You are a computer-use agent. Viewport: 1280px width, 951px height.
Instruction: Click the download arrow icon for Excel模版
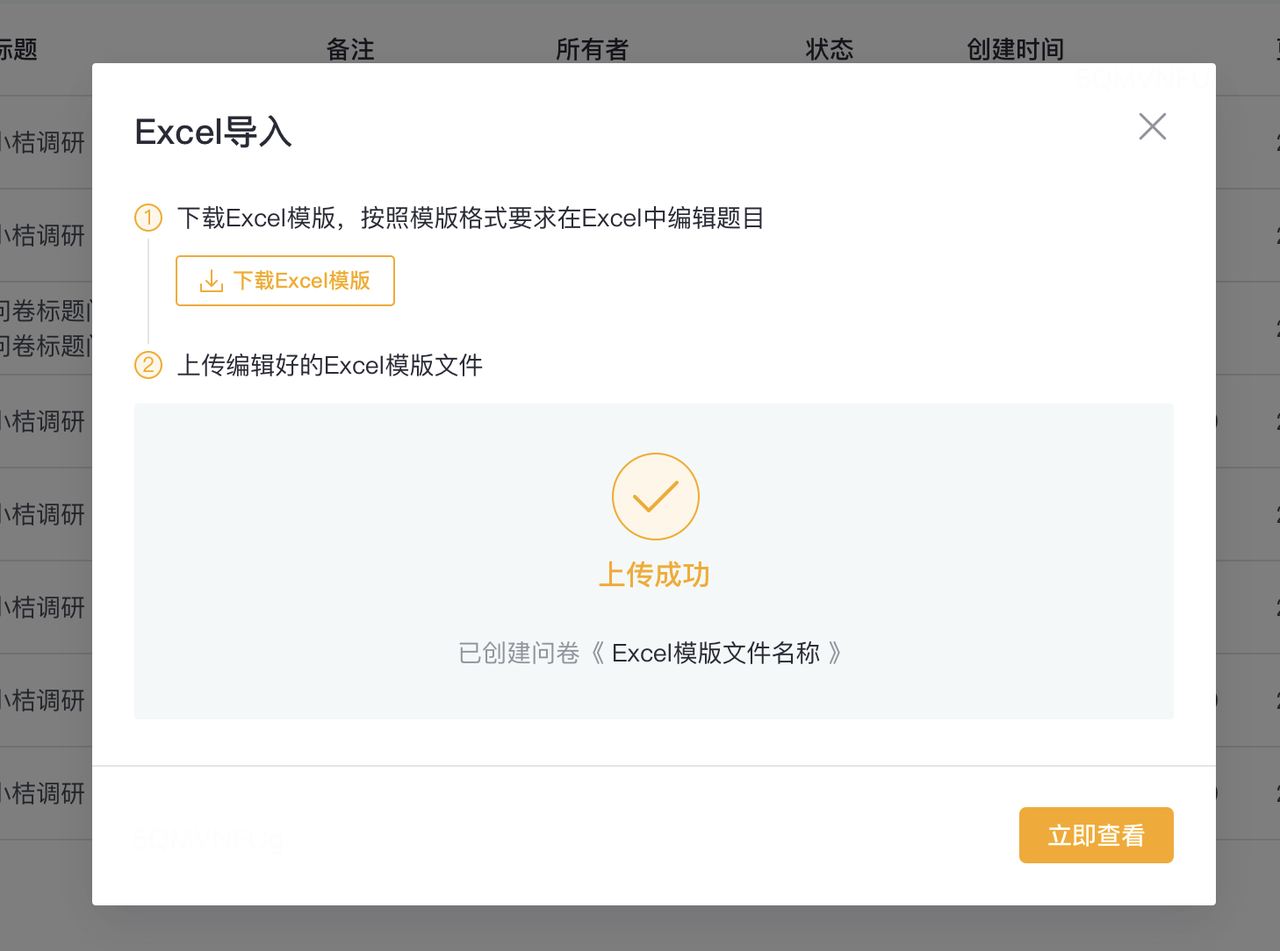click(x=211, y=281)
